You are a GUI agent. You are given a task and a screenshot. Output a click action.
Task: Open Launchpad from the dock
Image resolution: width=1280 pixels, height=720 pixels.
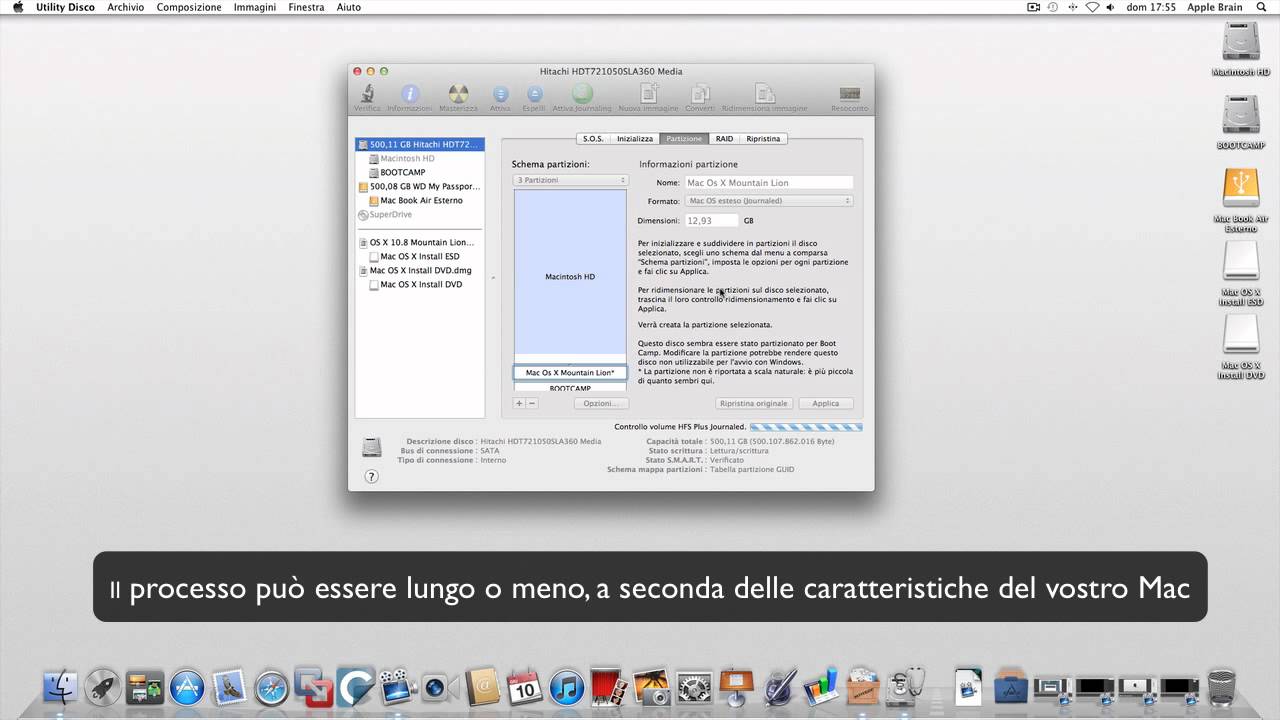coord(103,687)
